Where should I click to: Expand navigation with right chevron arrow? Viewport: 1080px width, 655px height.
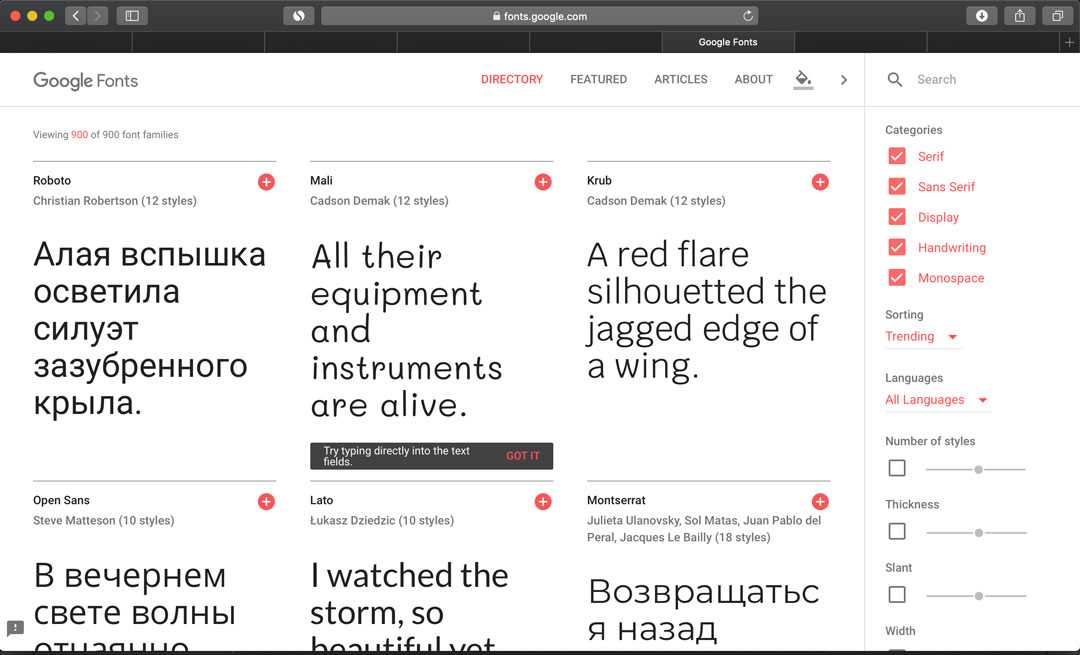844,80
